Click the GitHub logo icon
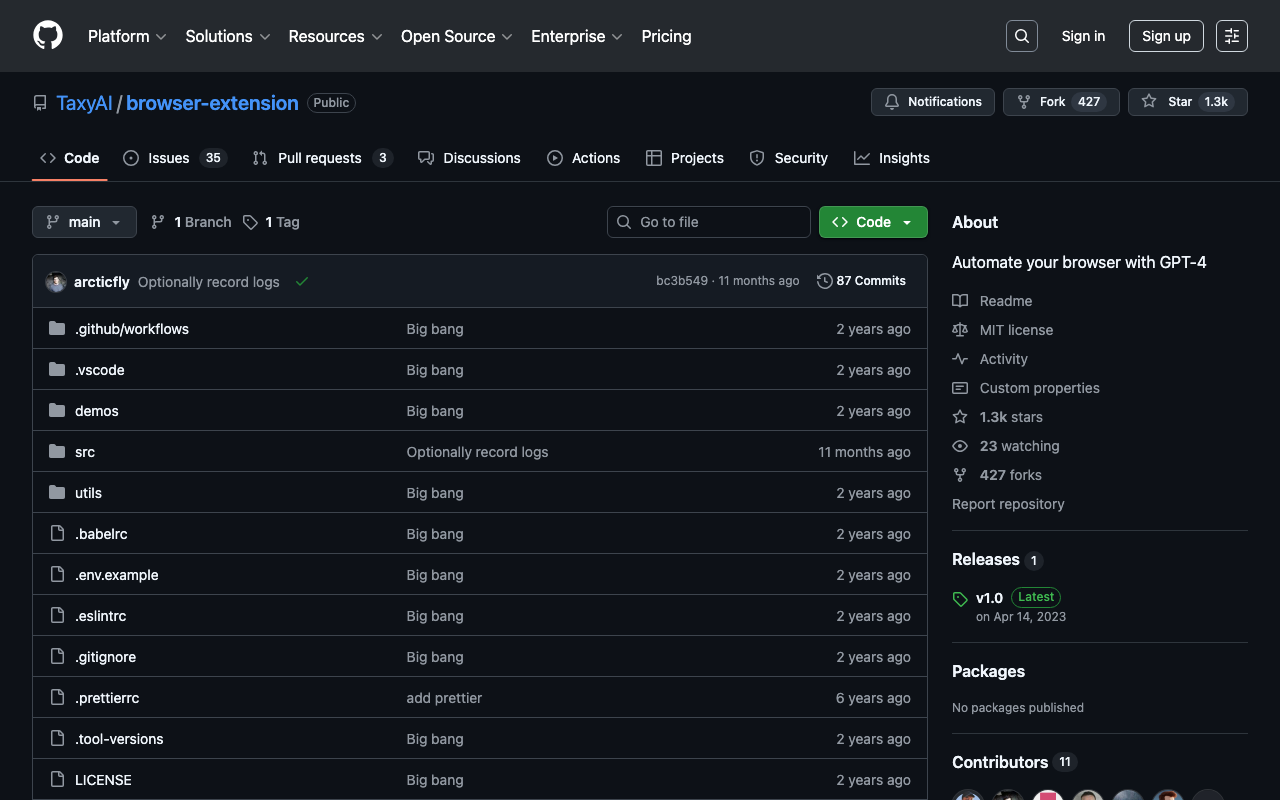 [48, 36]
